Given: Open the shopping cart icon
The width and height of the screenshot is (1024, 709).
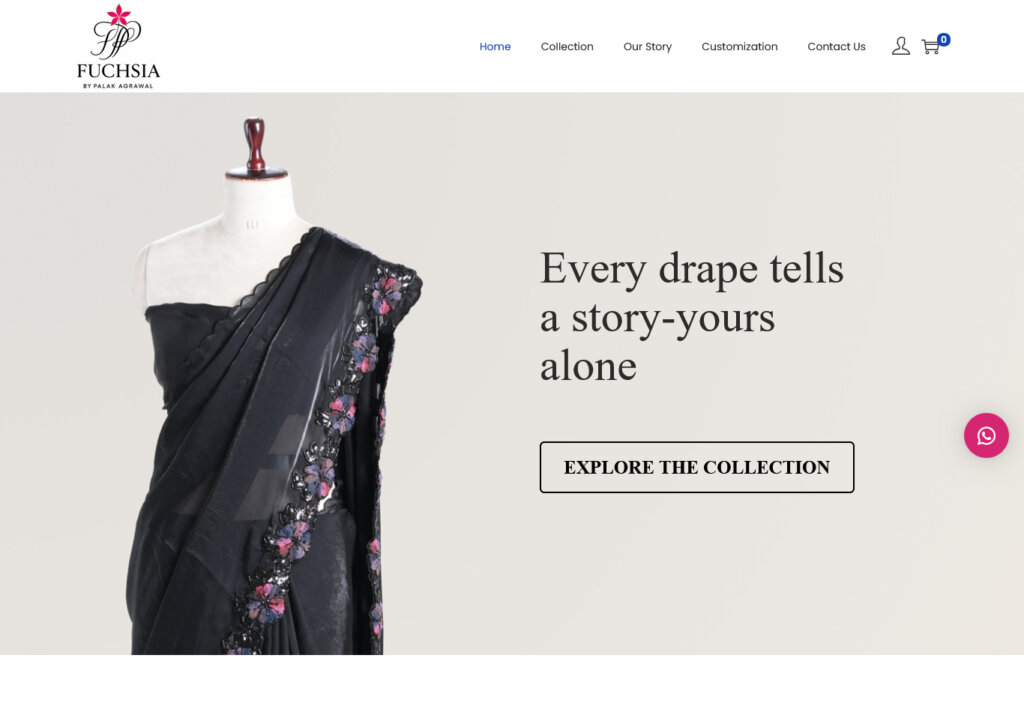Looking at the screenshot, I should coord(930,47).
